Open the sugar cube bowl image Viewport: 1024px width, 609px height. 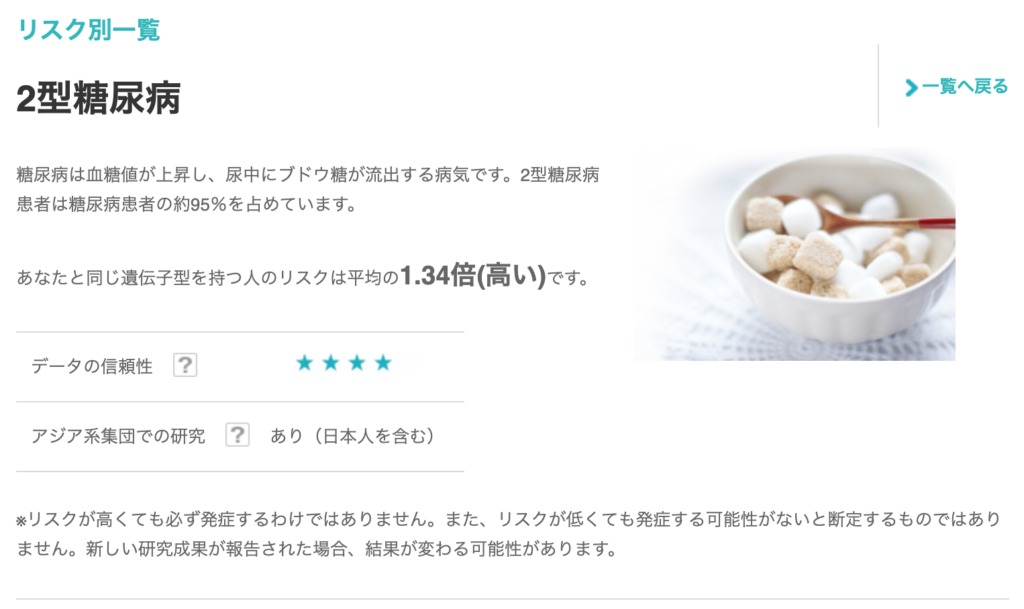[794, 254]
